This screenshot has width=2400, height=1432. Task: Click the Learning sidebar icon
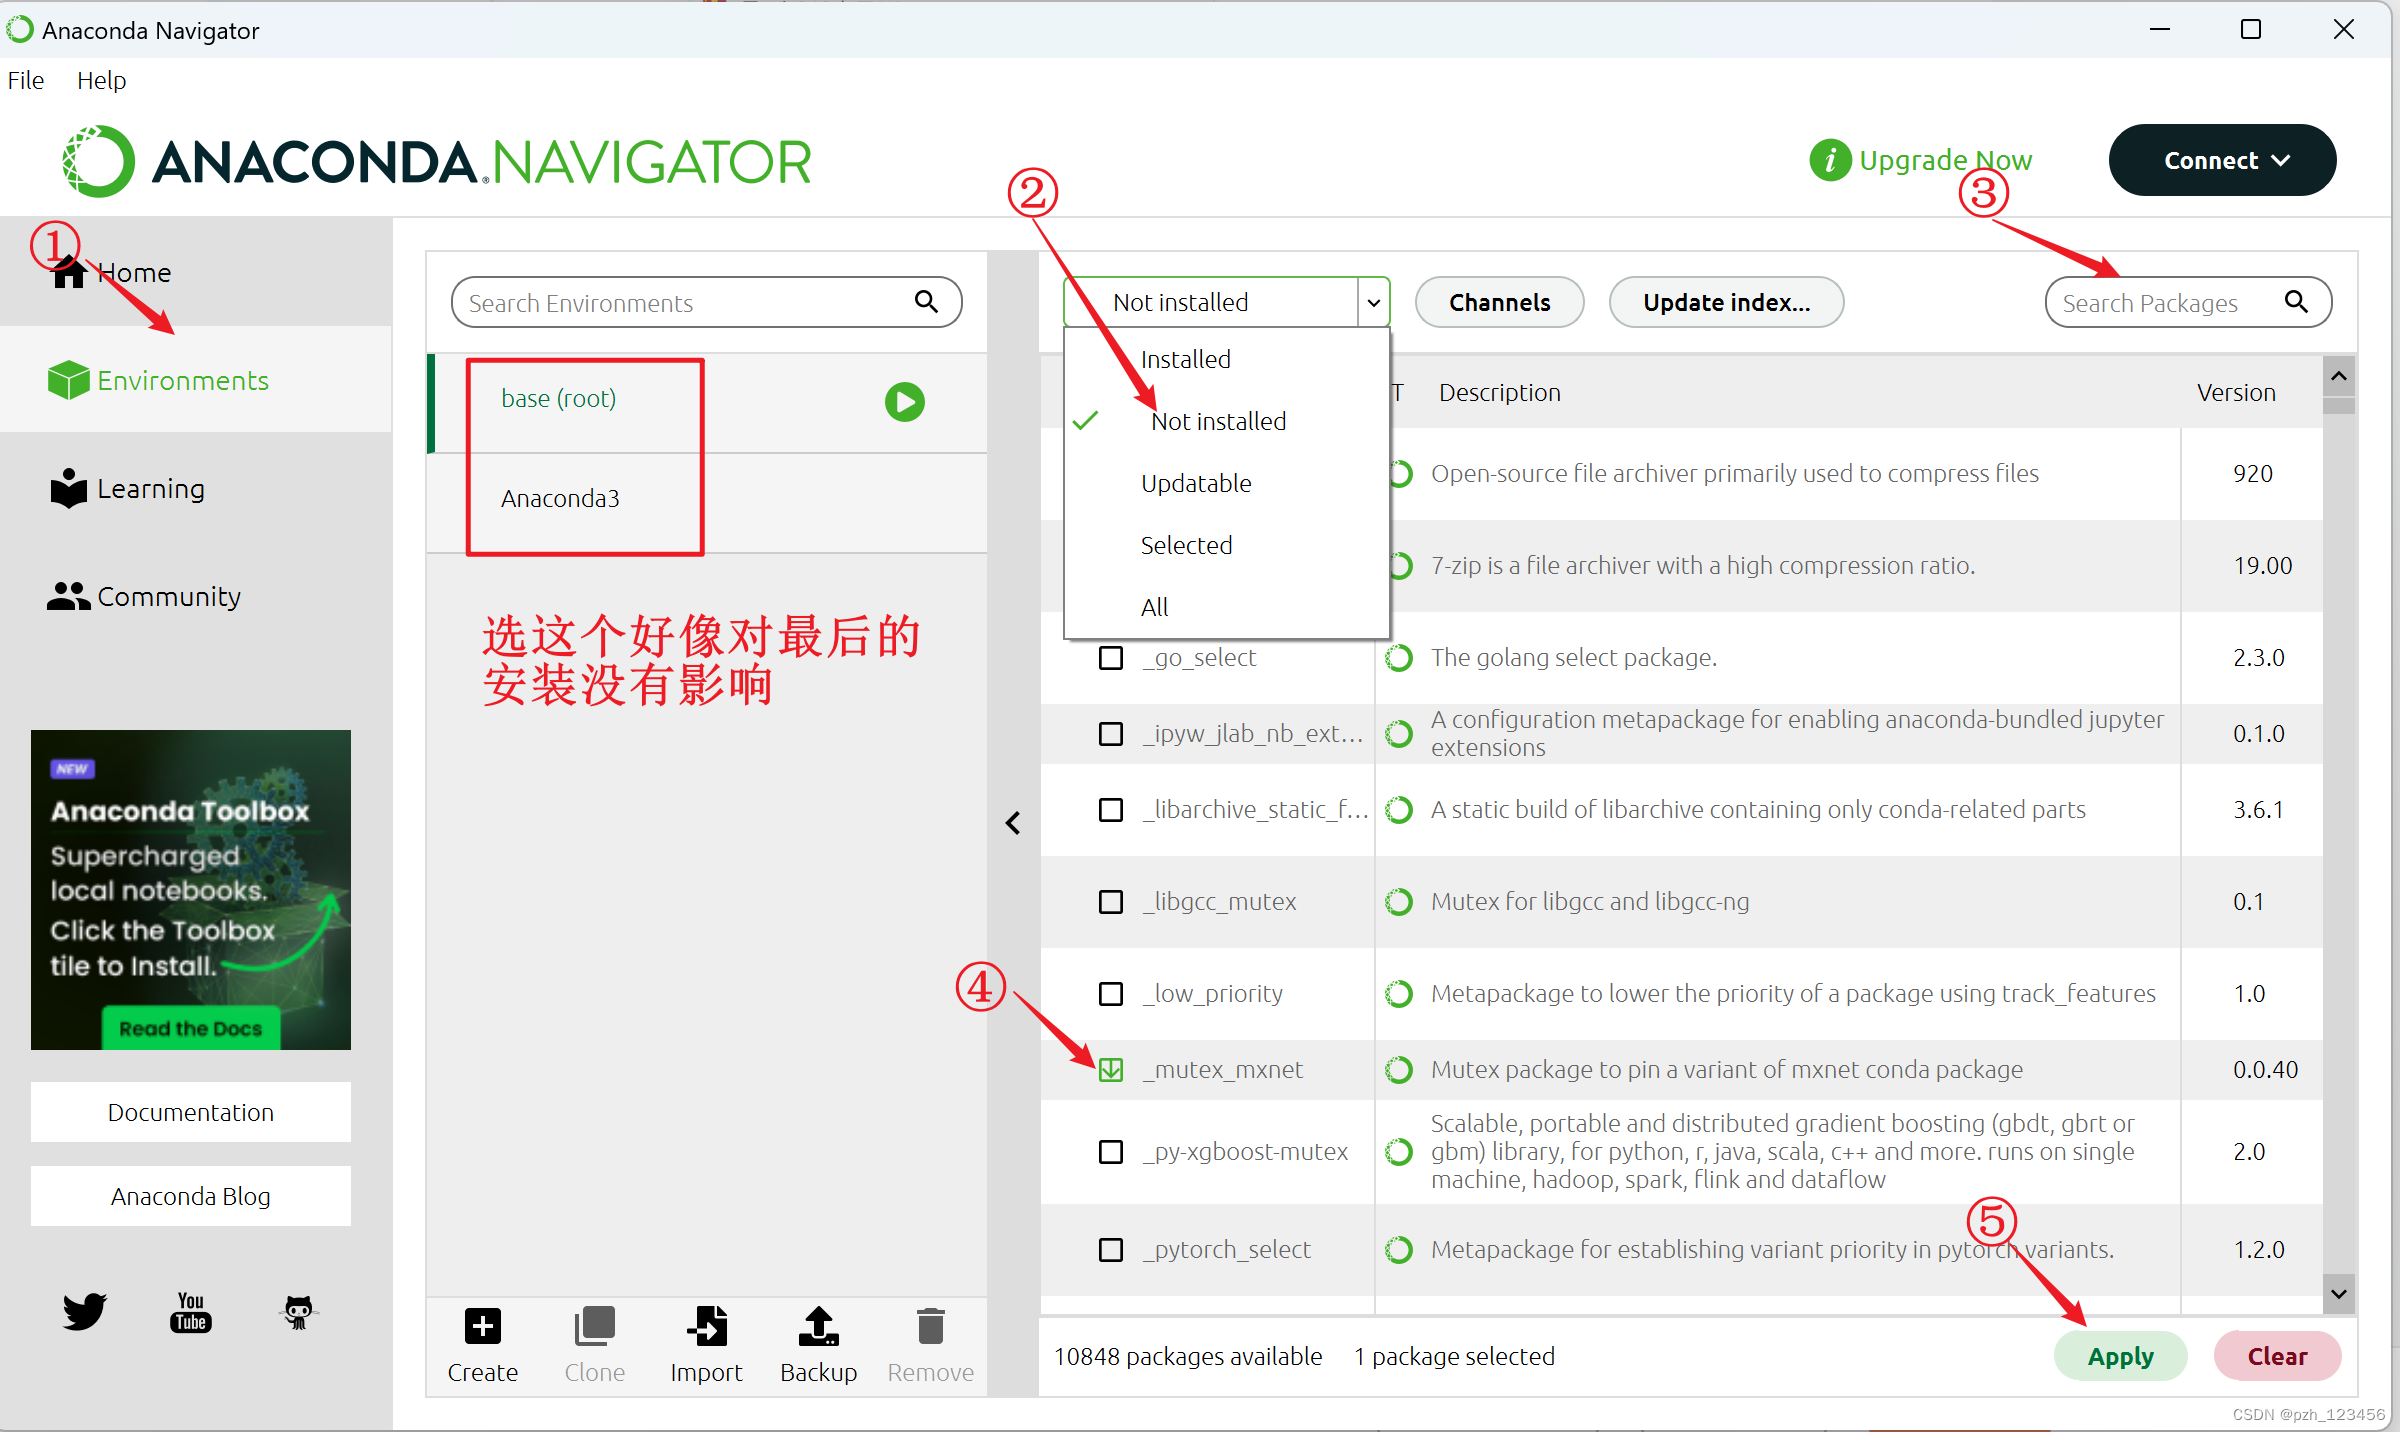tap(68, 489)
